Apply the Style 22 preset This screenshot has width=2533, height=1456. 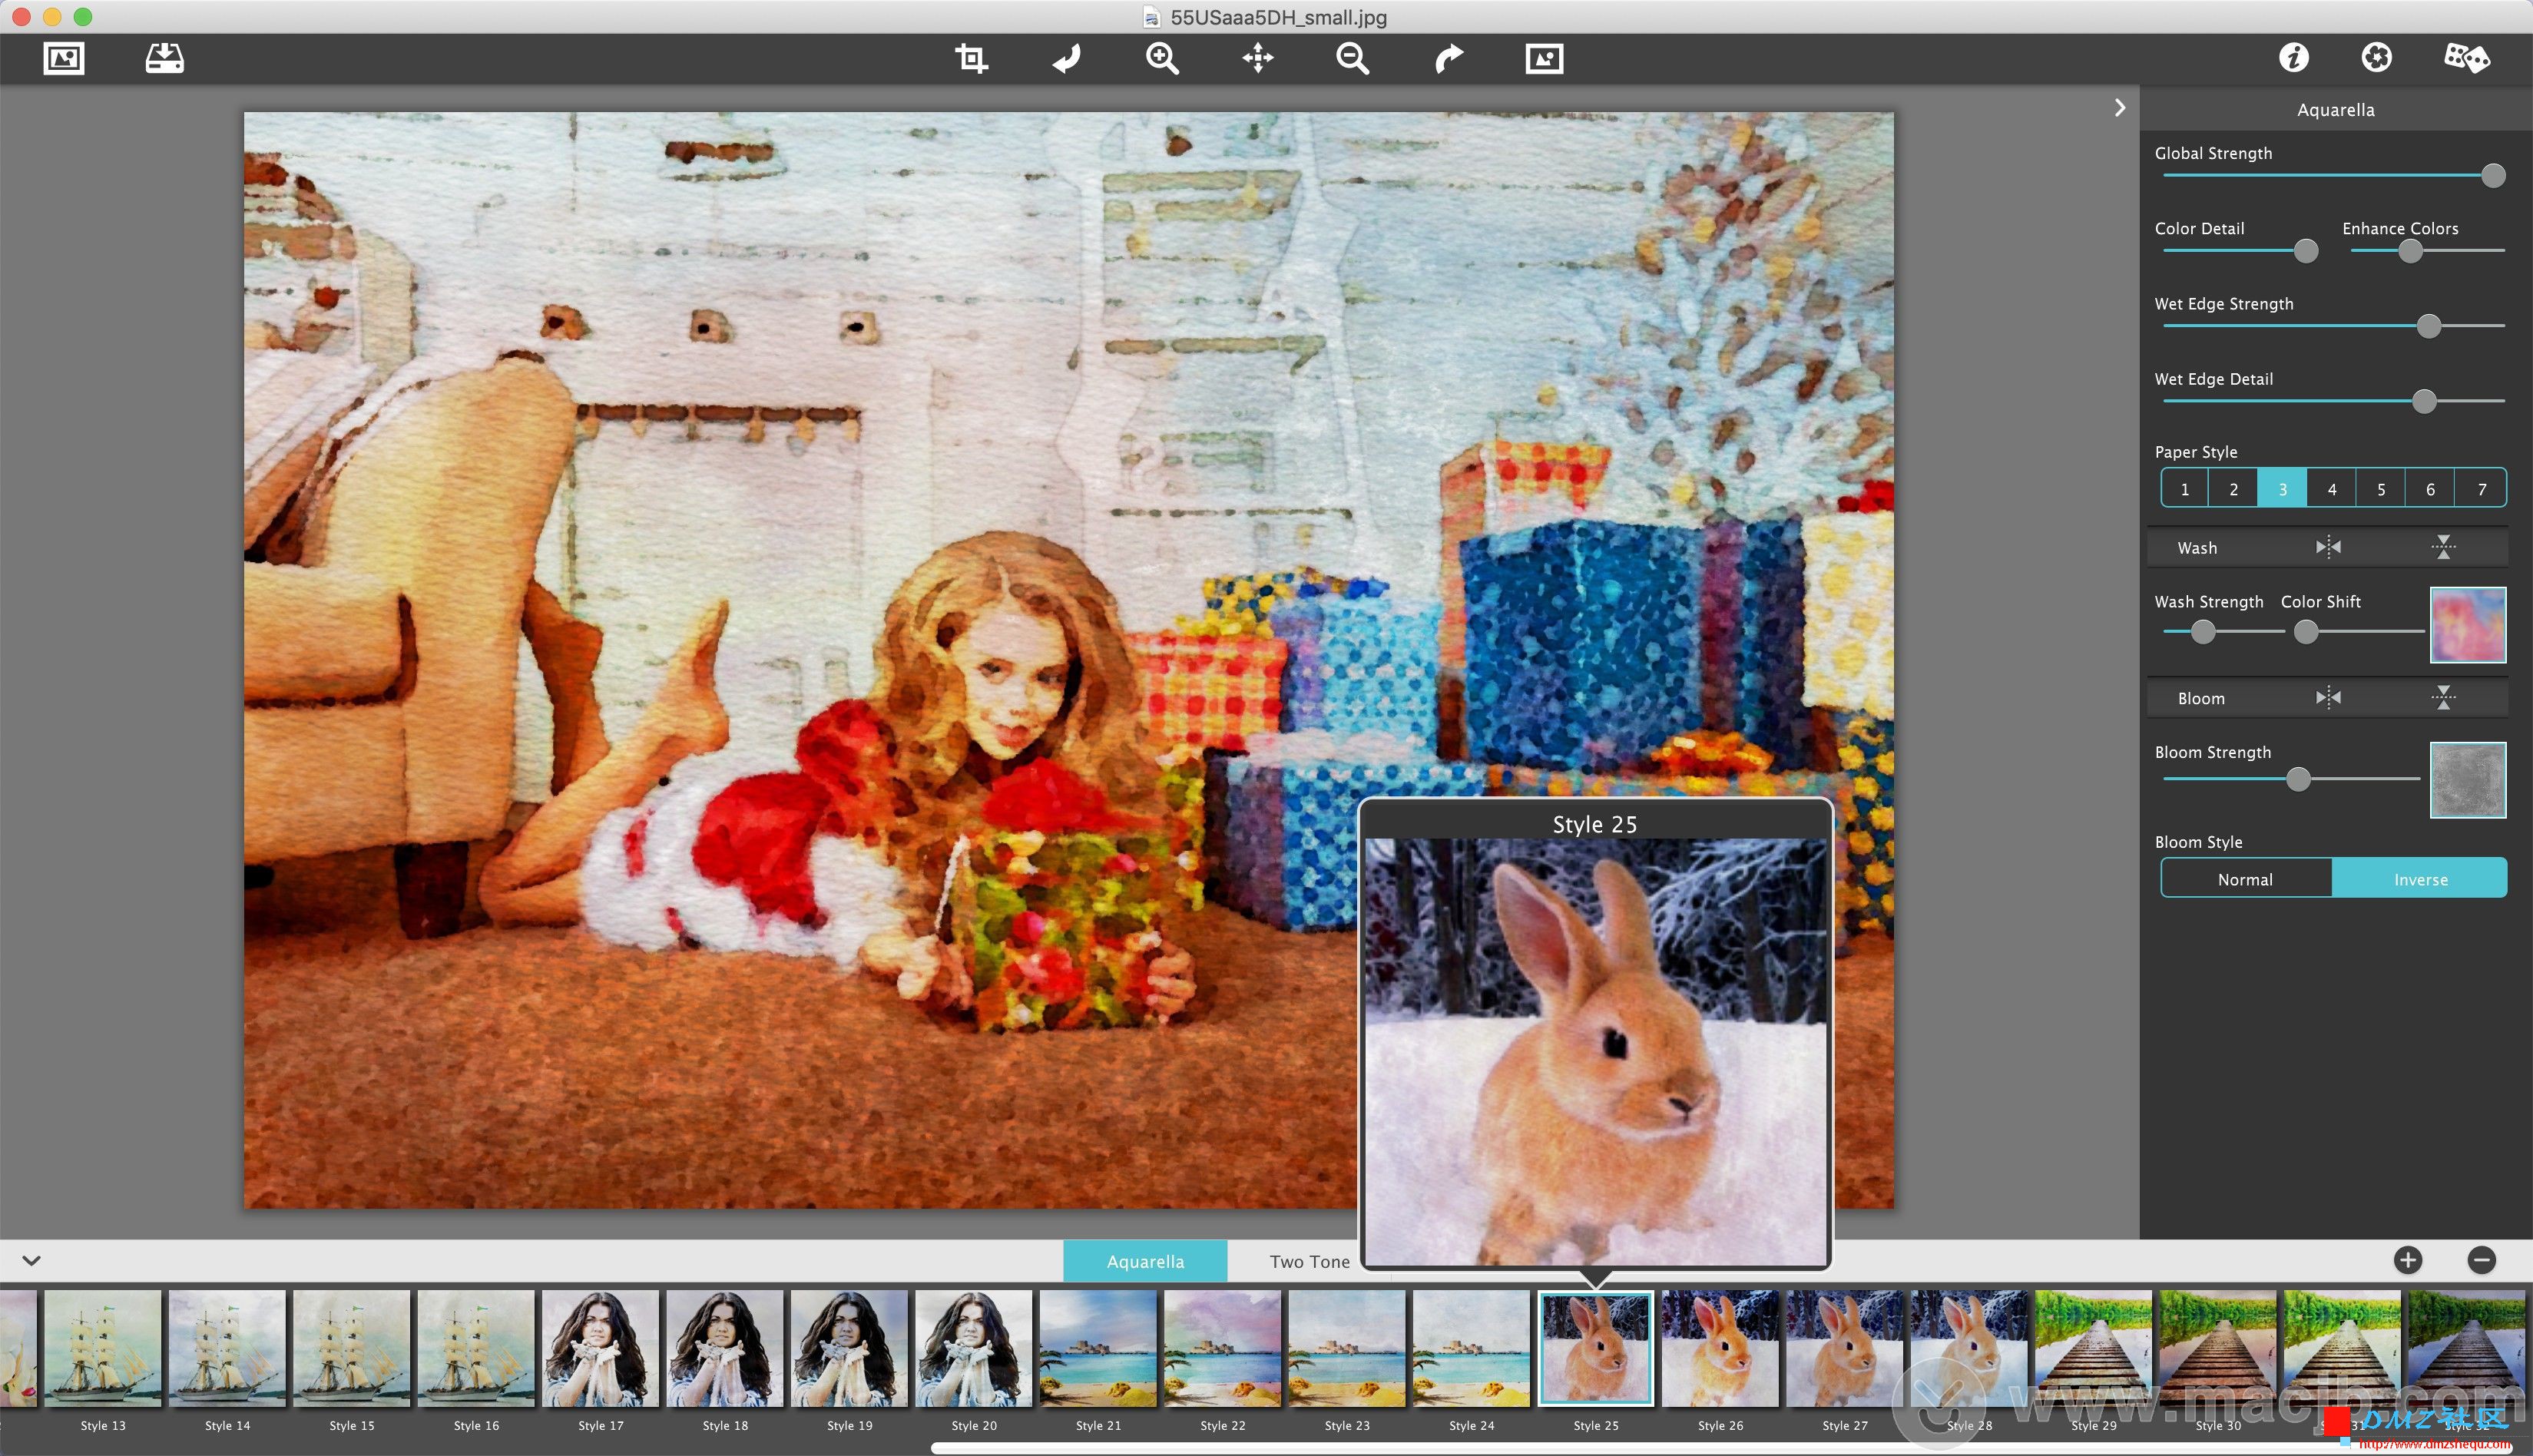1222,1347
